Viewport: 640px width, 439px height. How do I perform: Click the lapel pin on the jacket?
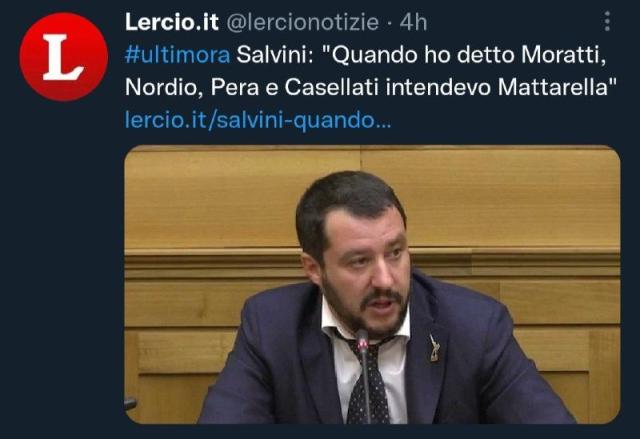pos(435,348)
